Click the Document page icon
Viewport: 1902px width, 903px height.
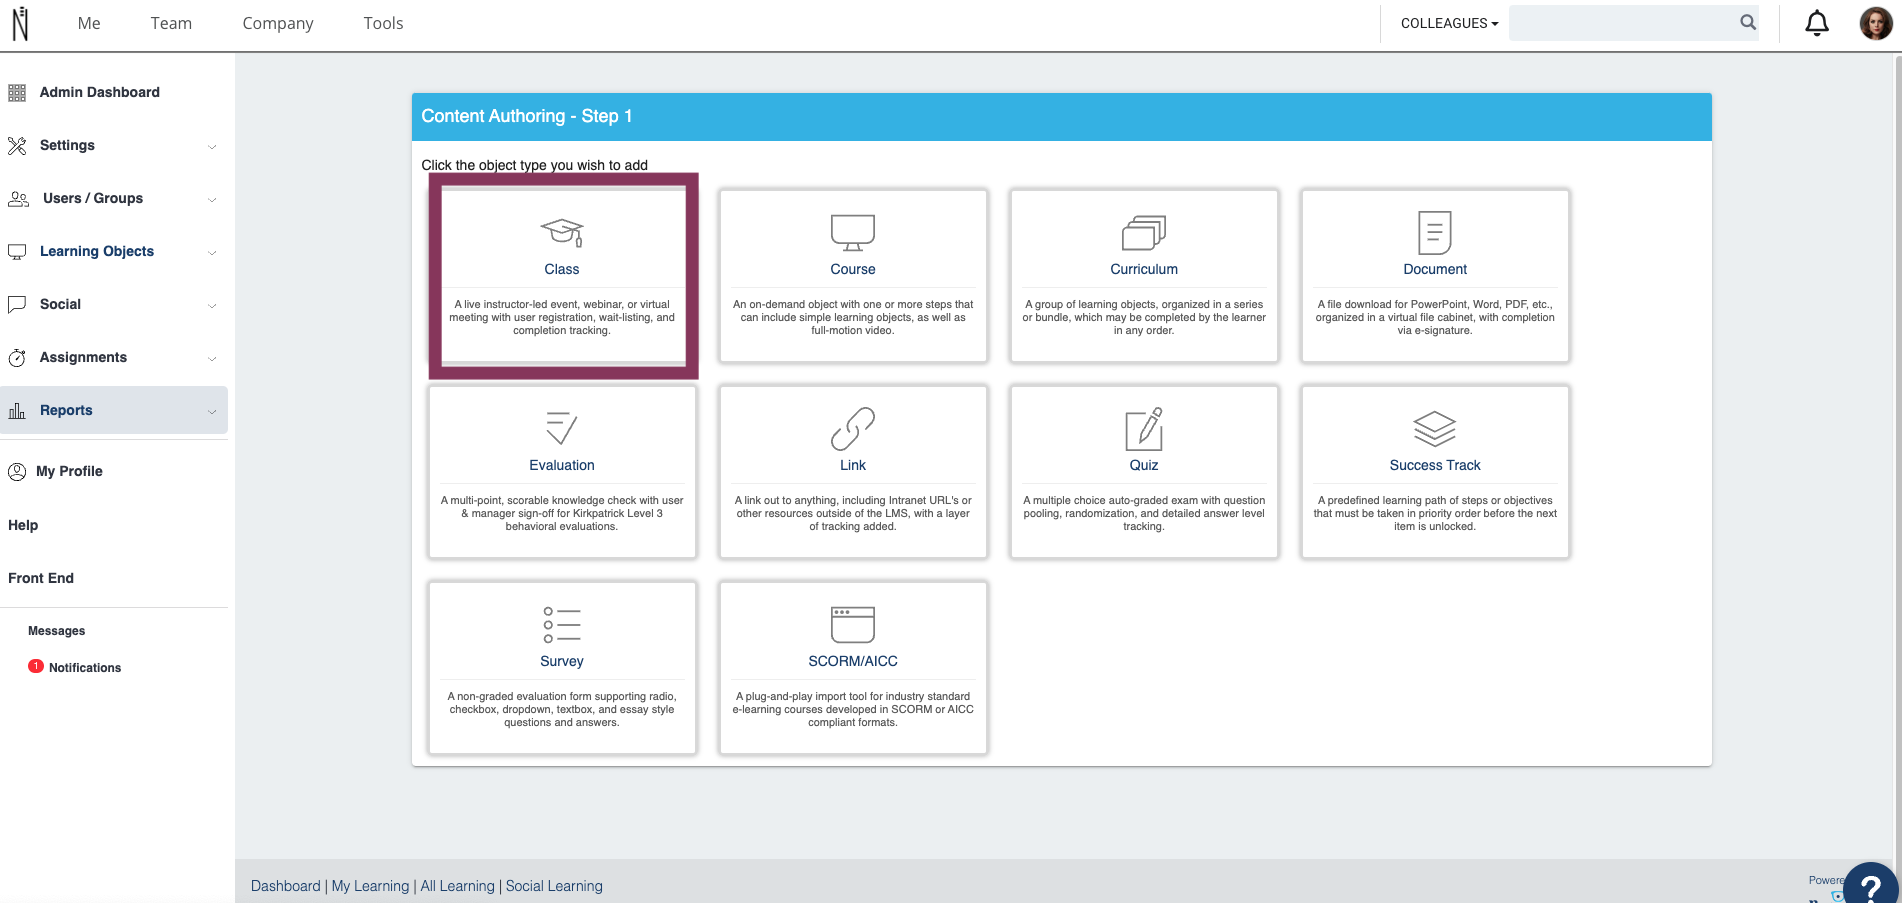click(x=1435, y=232)
